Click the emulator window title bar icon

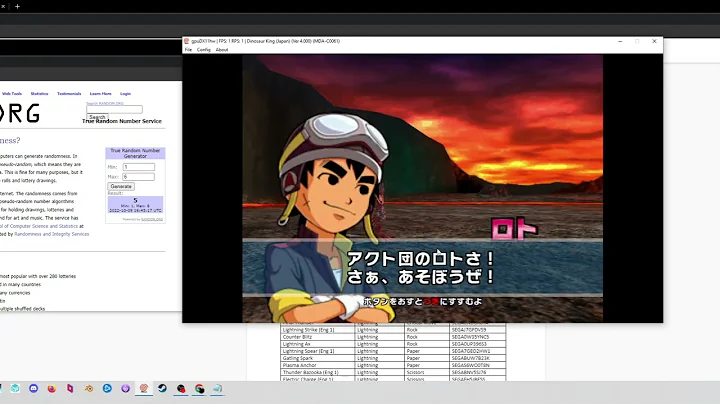[x=186, y=41]
